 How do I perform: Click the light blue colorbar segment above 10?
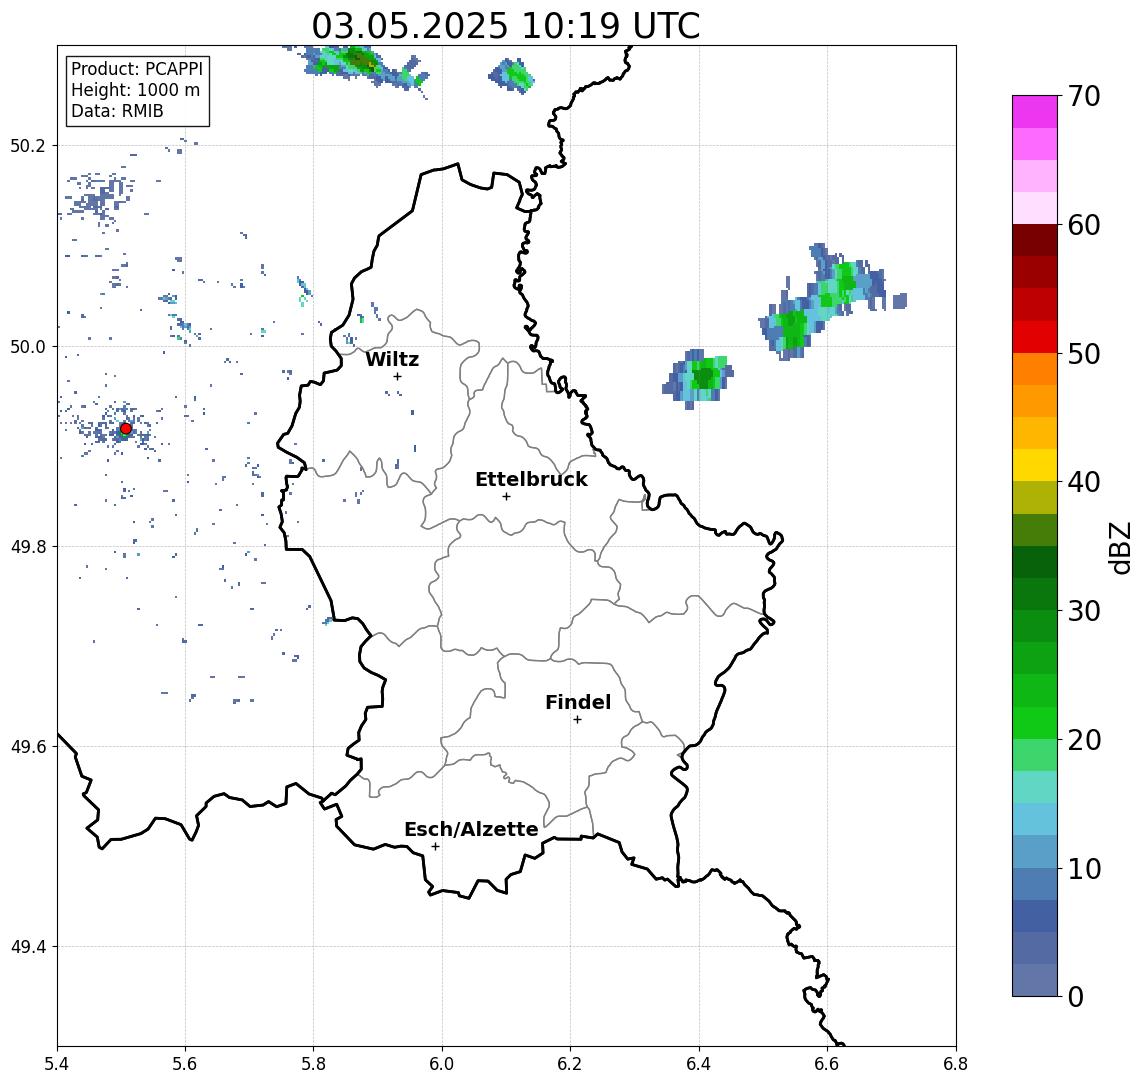click(x=1035, y=851)
